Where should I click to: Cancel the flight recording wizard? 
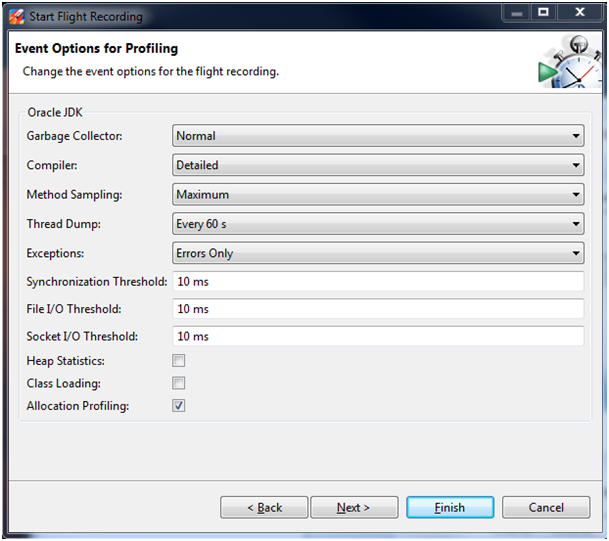(x=546, y=508)
